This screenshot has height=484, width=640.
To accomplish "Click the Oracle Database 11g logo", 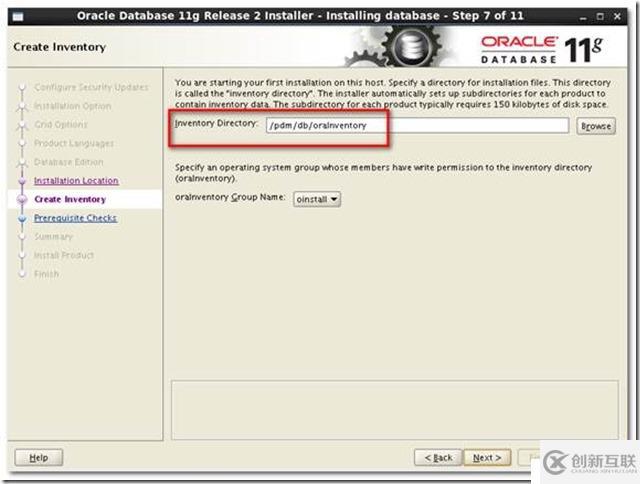I will click(542, 50).
